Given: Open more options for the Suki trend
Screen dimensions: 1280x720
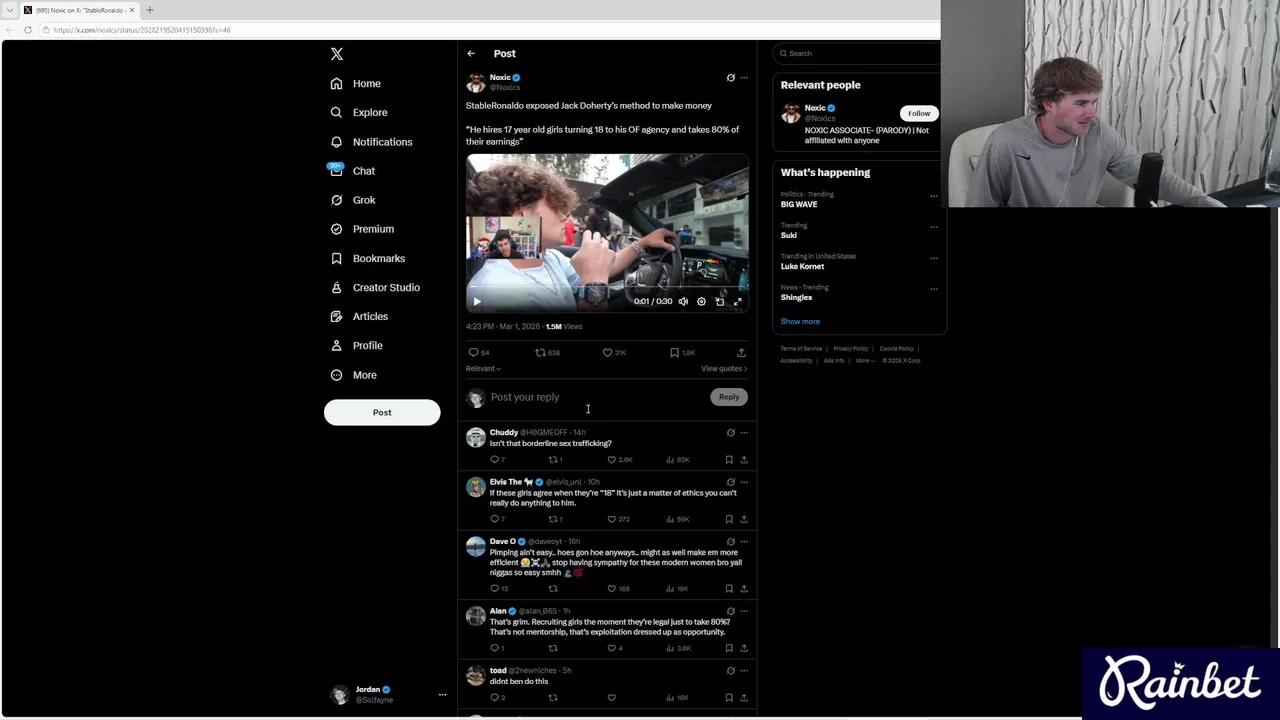Looking at the screenshot, I should point(933,227).
